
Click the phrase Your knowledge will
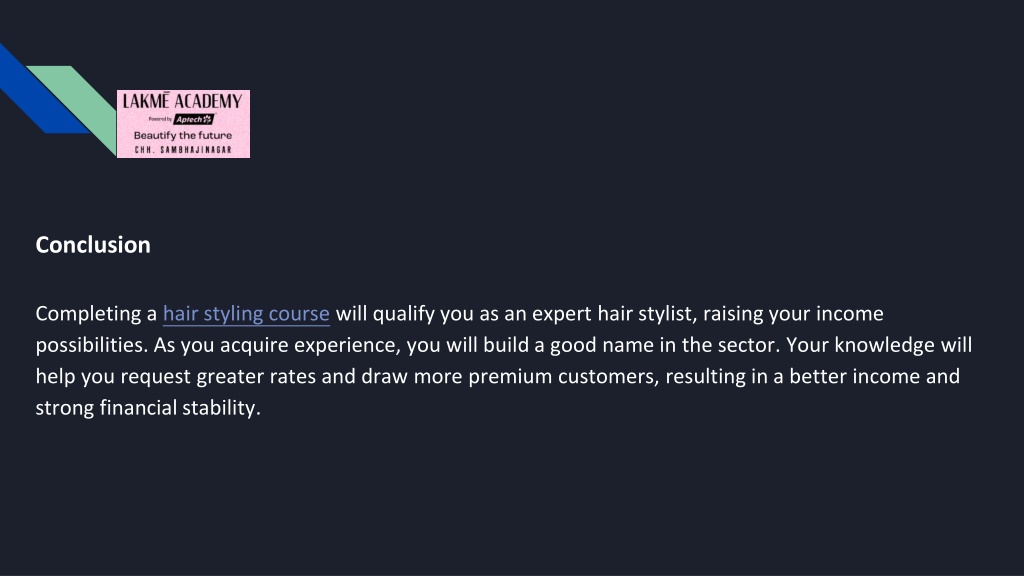point(879,345)
